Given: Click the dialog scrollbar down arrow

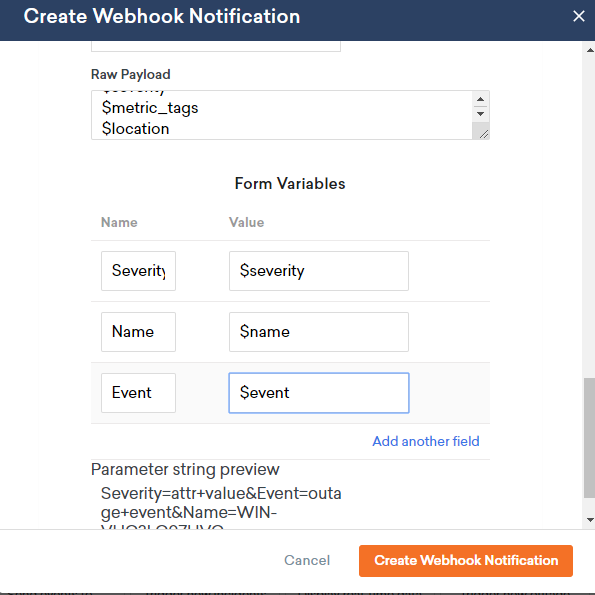Looking at the screenshot, I should 590,520.
